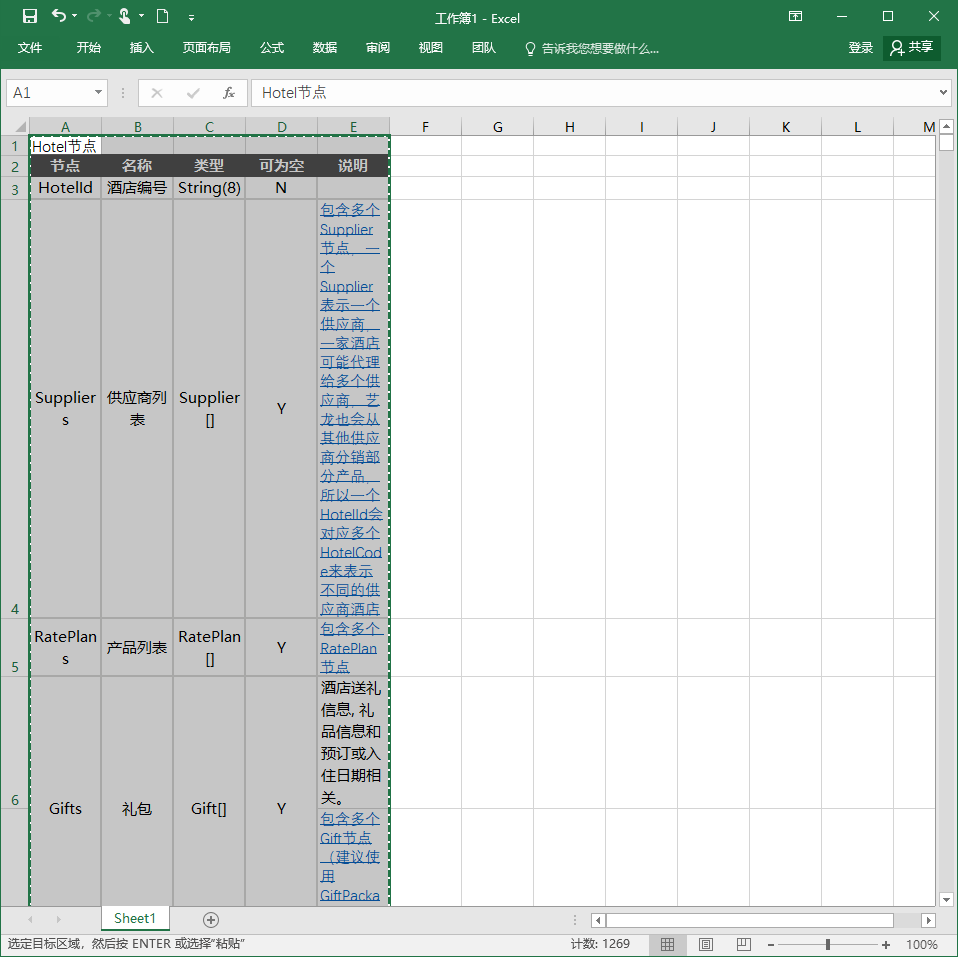This screenshot has height=957, width=958.
Task: Save the workbook with the Save icon
Action: pos(29,16)
